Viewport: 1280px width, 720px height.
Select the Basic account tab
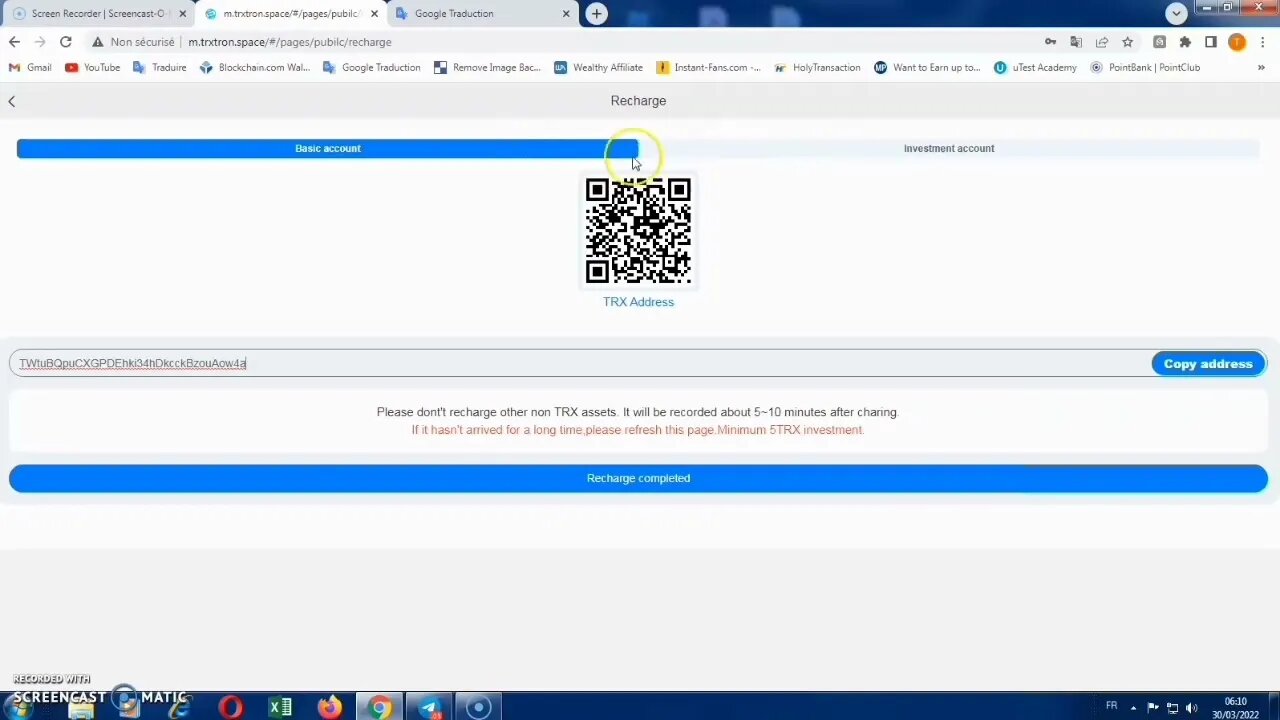tap(328, 148)
